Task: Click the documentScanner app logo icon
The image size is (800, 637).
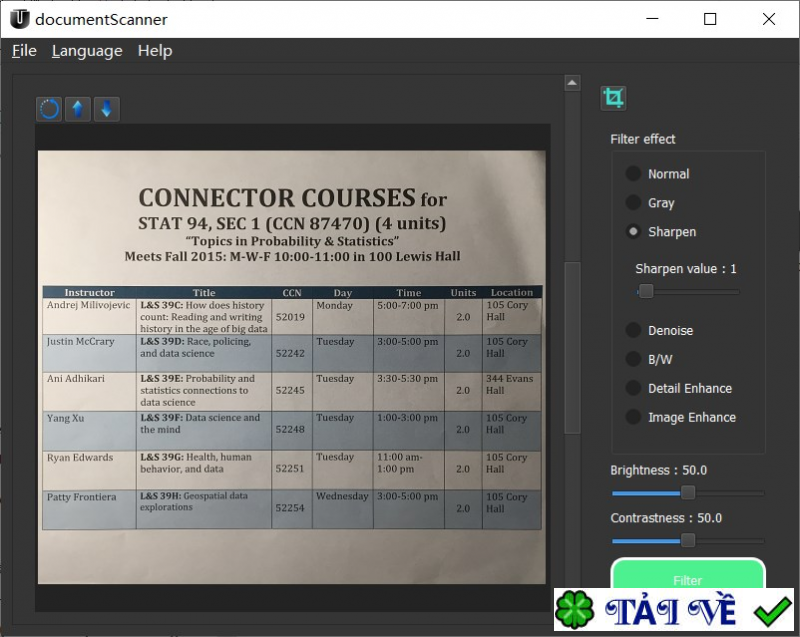Action: (18, 19)
